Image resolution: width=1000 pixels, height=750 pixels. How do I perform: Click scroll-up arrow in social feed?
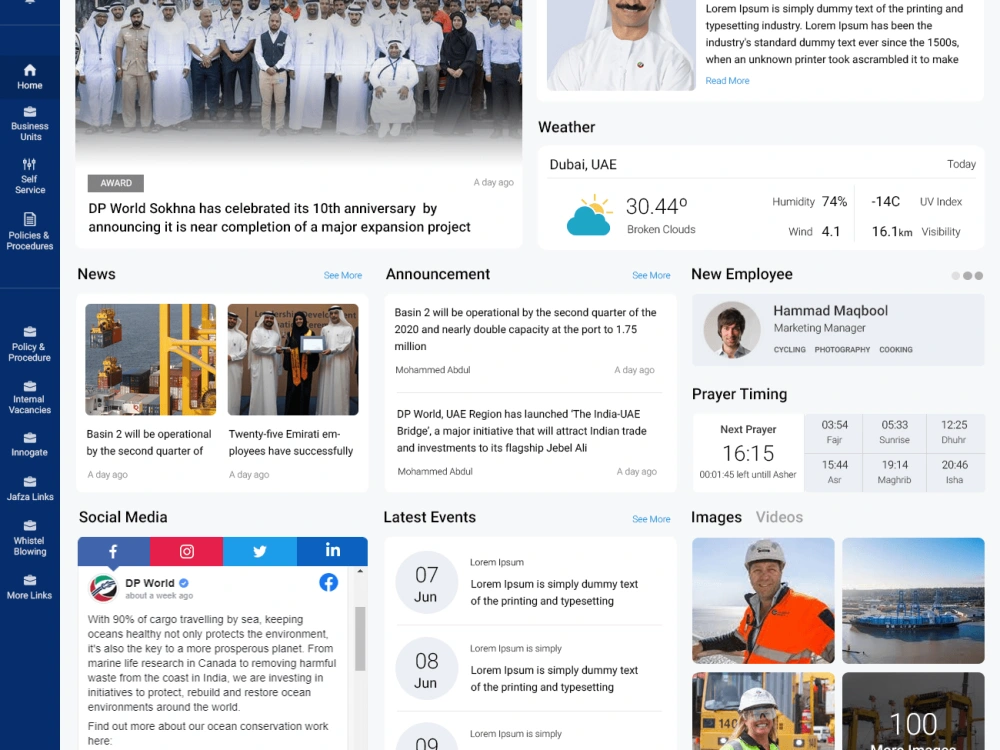click(360, 571)
